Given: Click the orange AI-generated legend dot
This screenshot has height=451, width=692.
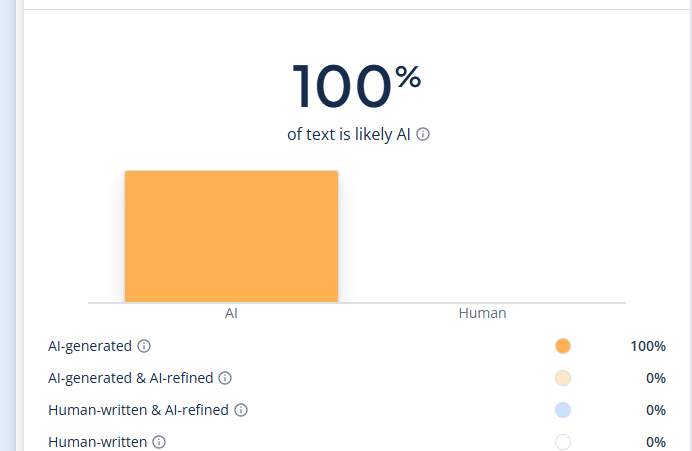Looking at the screenshot, I should tap(562, 346).
